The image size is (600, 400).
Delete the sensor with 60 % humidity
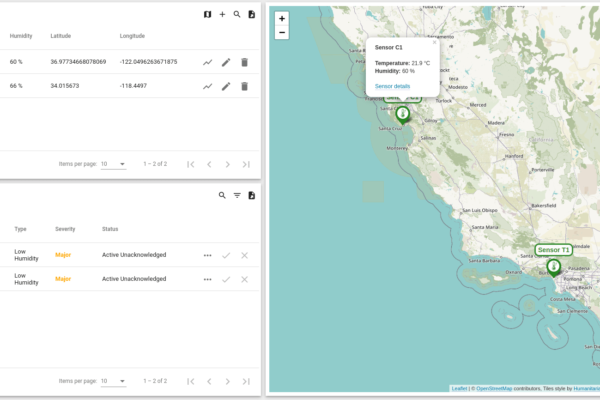[x=244, y=62]
